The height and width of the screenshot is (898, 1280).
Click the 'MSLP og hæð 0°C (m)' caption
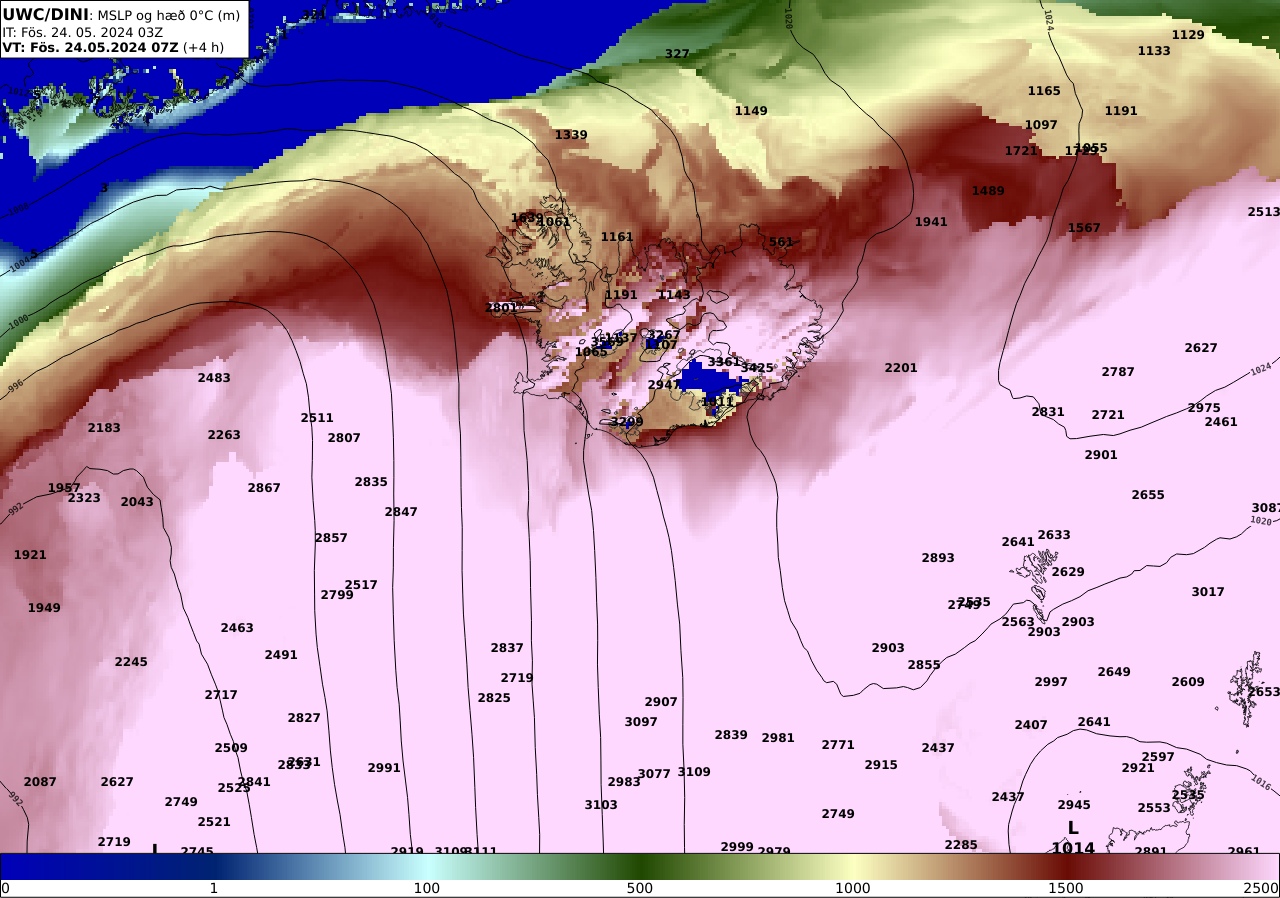click(x=169, y=15)
